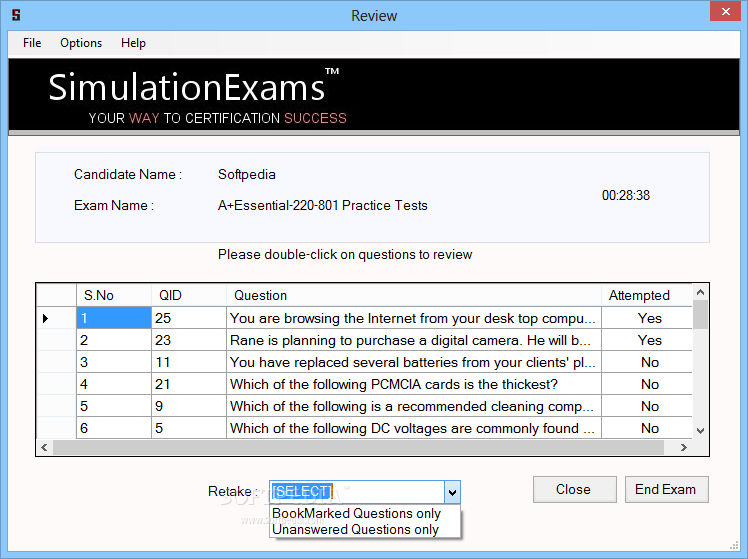Expand the Retake dropdown arrow
Image resolution: width=748 pixels, height=559 pixels.
(x=452, y=492)
